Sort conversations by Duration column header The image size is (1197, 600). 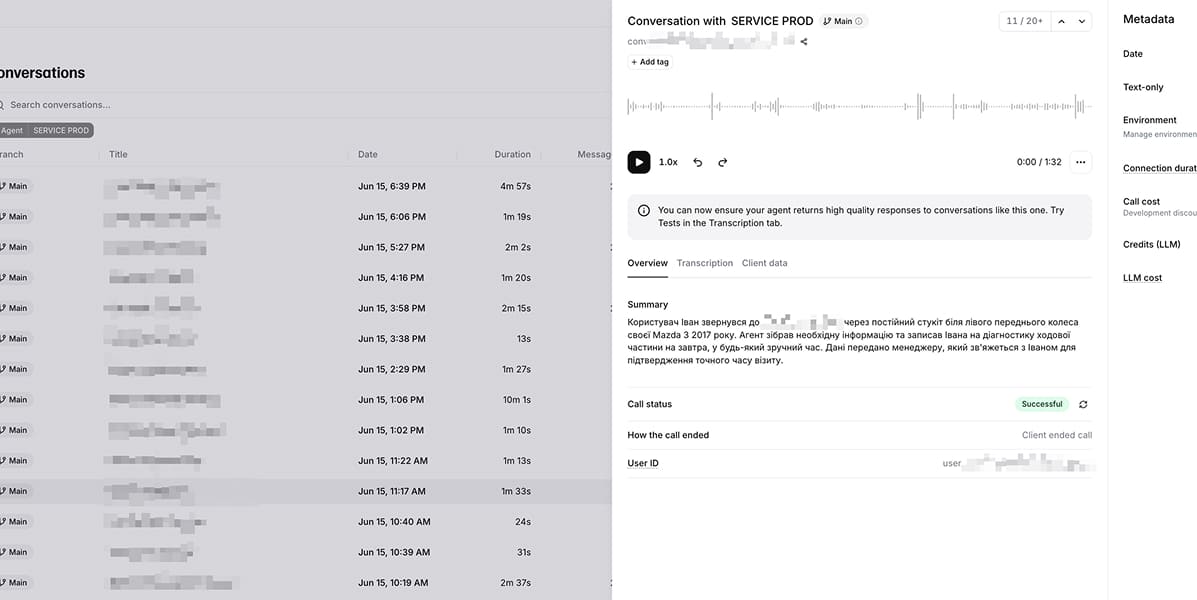[x=511, y=154]
